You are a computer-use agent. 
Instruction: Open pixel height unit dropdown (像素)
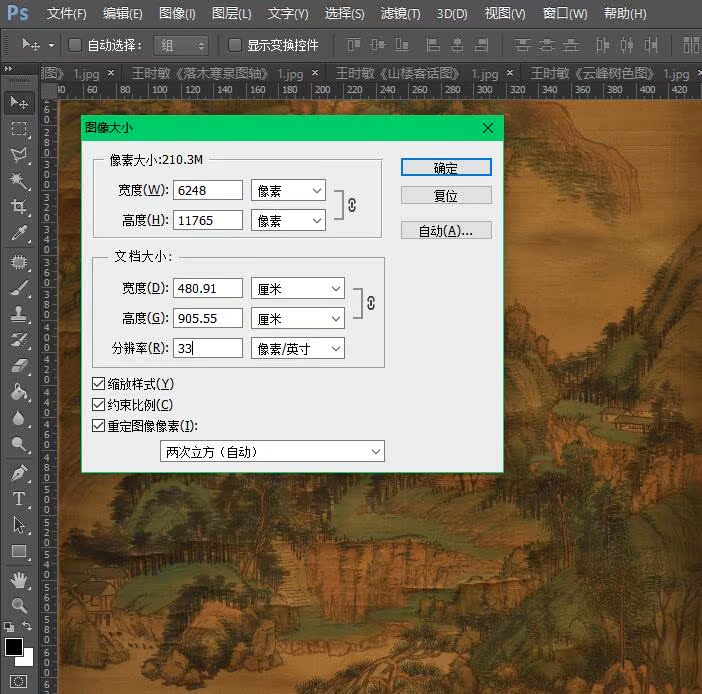click(288, 220)
